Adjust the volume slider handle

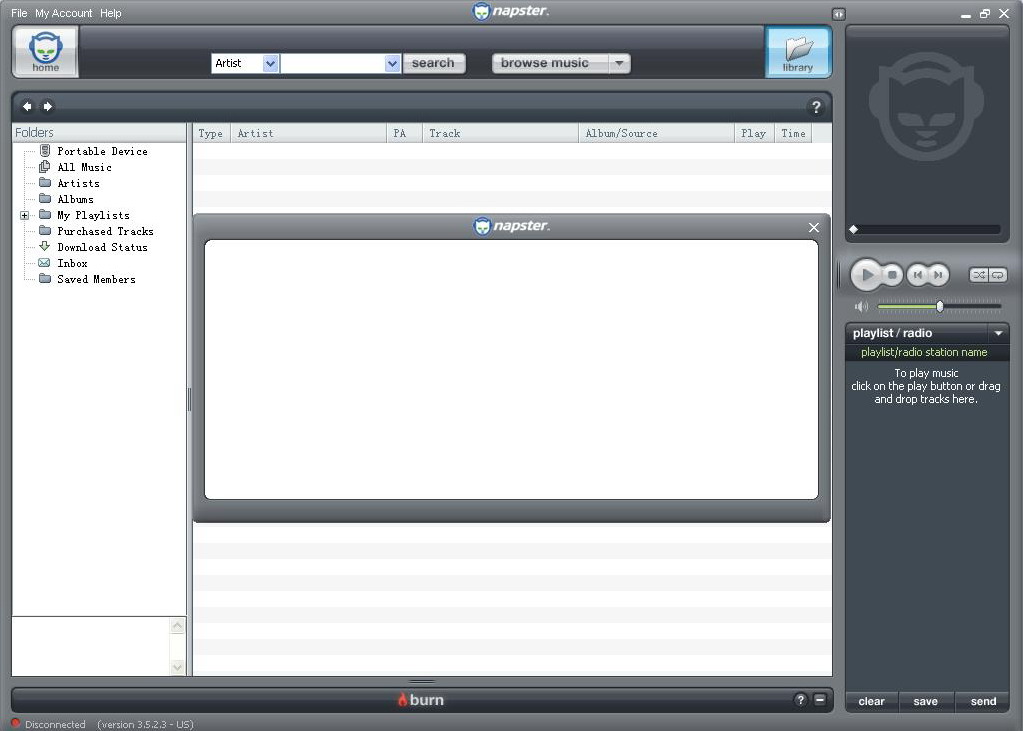[939, 305]
